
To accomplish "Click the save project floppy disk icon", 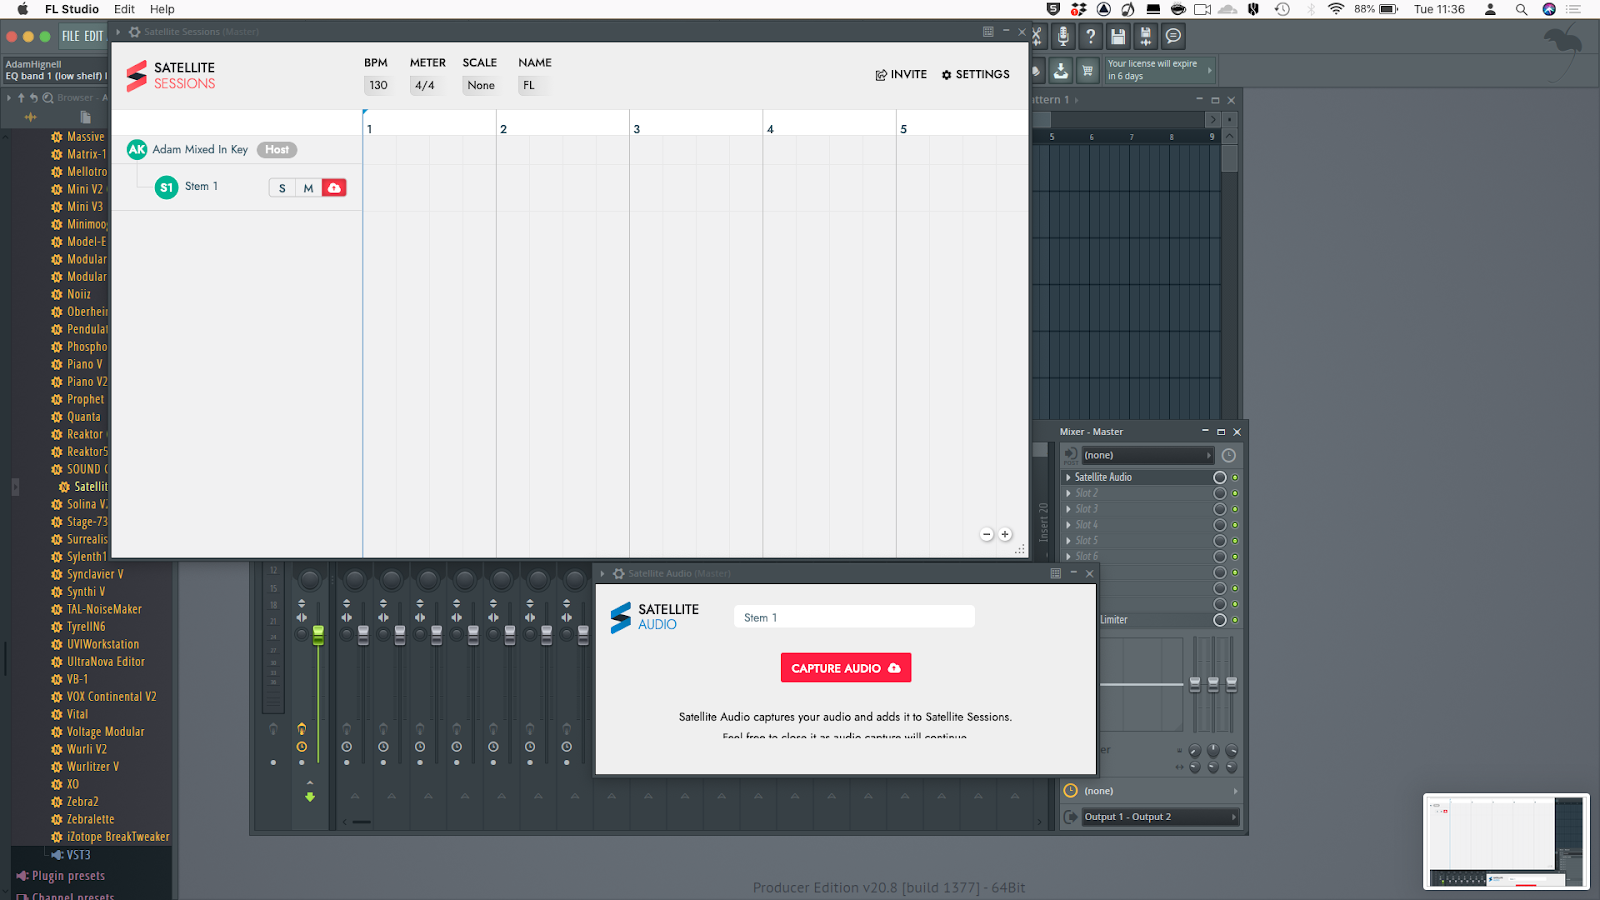I will tap(1118, 36).
